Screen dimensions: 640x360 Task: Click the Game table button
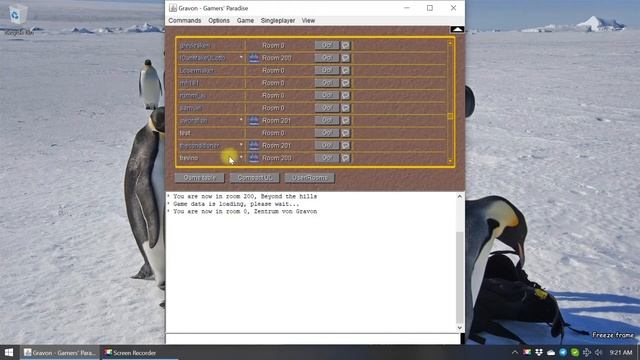200,178
